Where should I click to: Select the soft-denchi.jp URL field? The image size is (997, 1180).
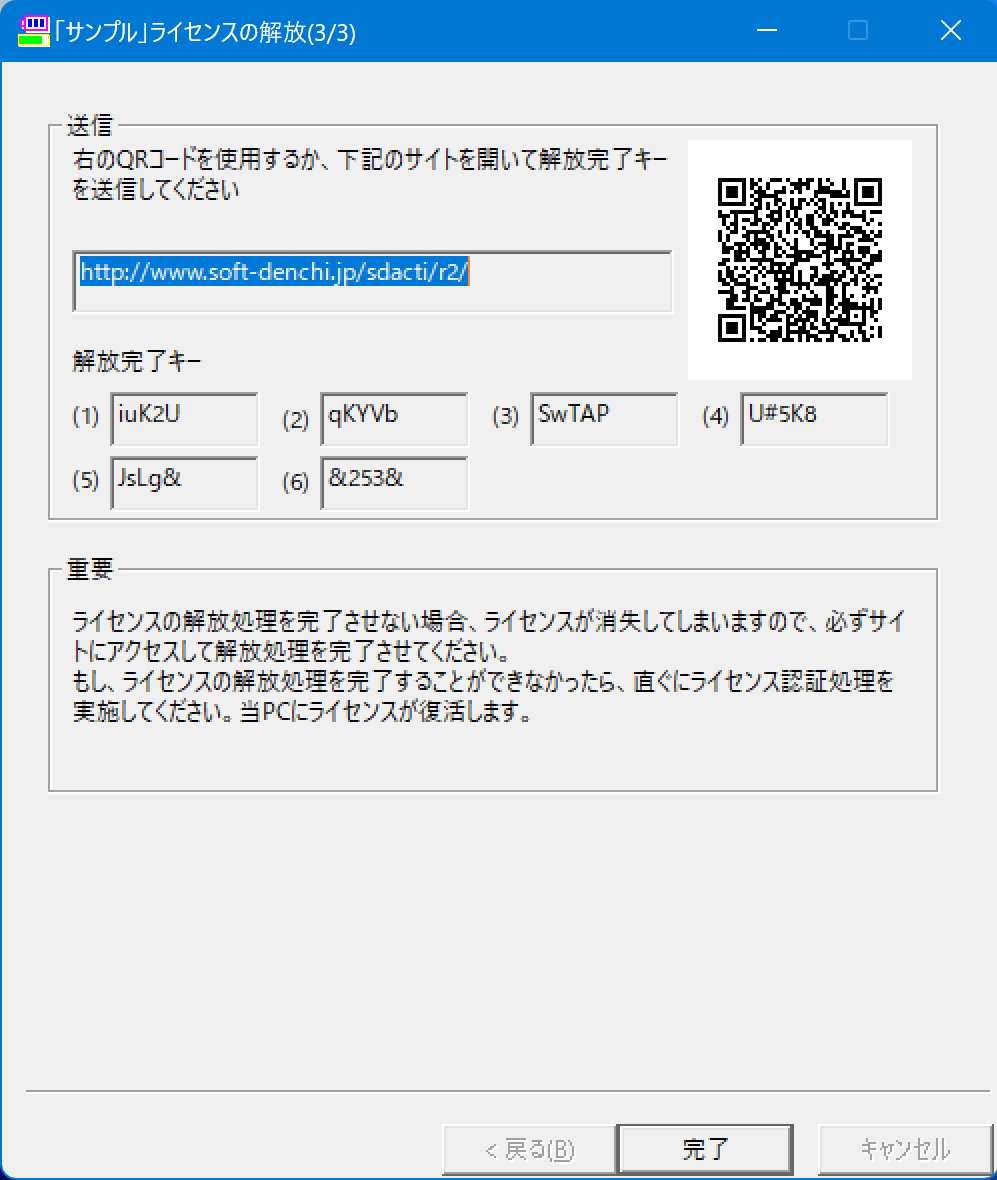(372, 281)
